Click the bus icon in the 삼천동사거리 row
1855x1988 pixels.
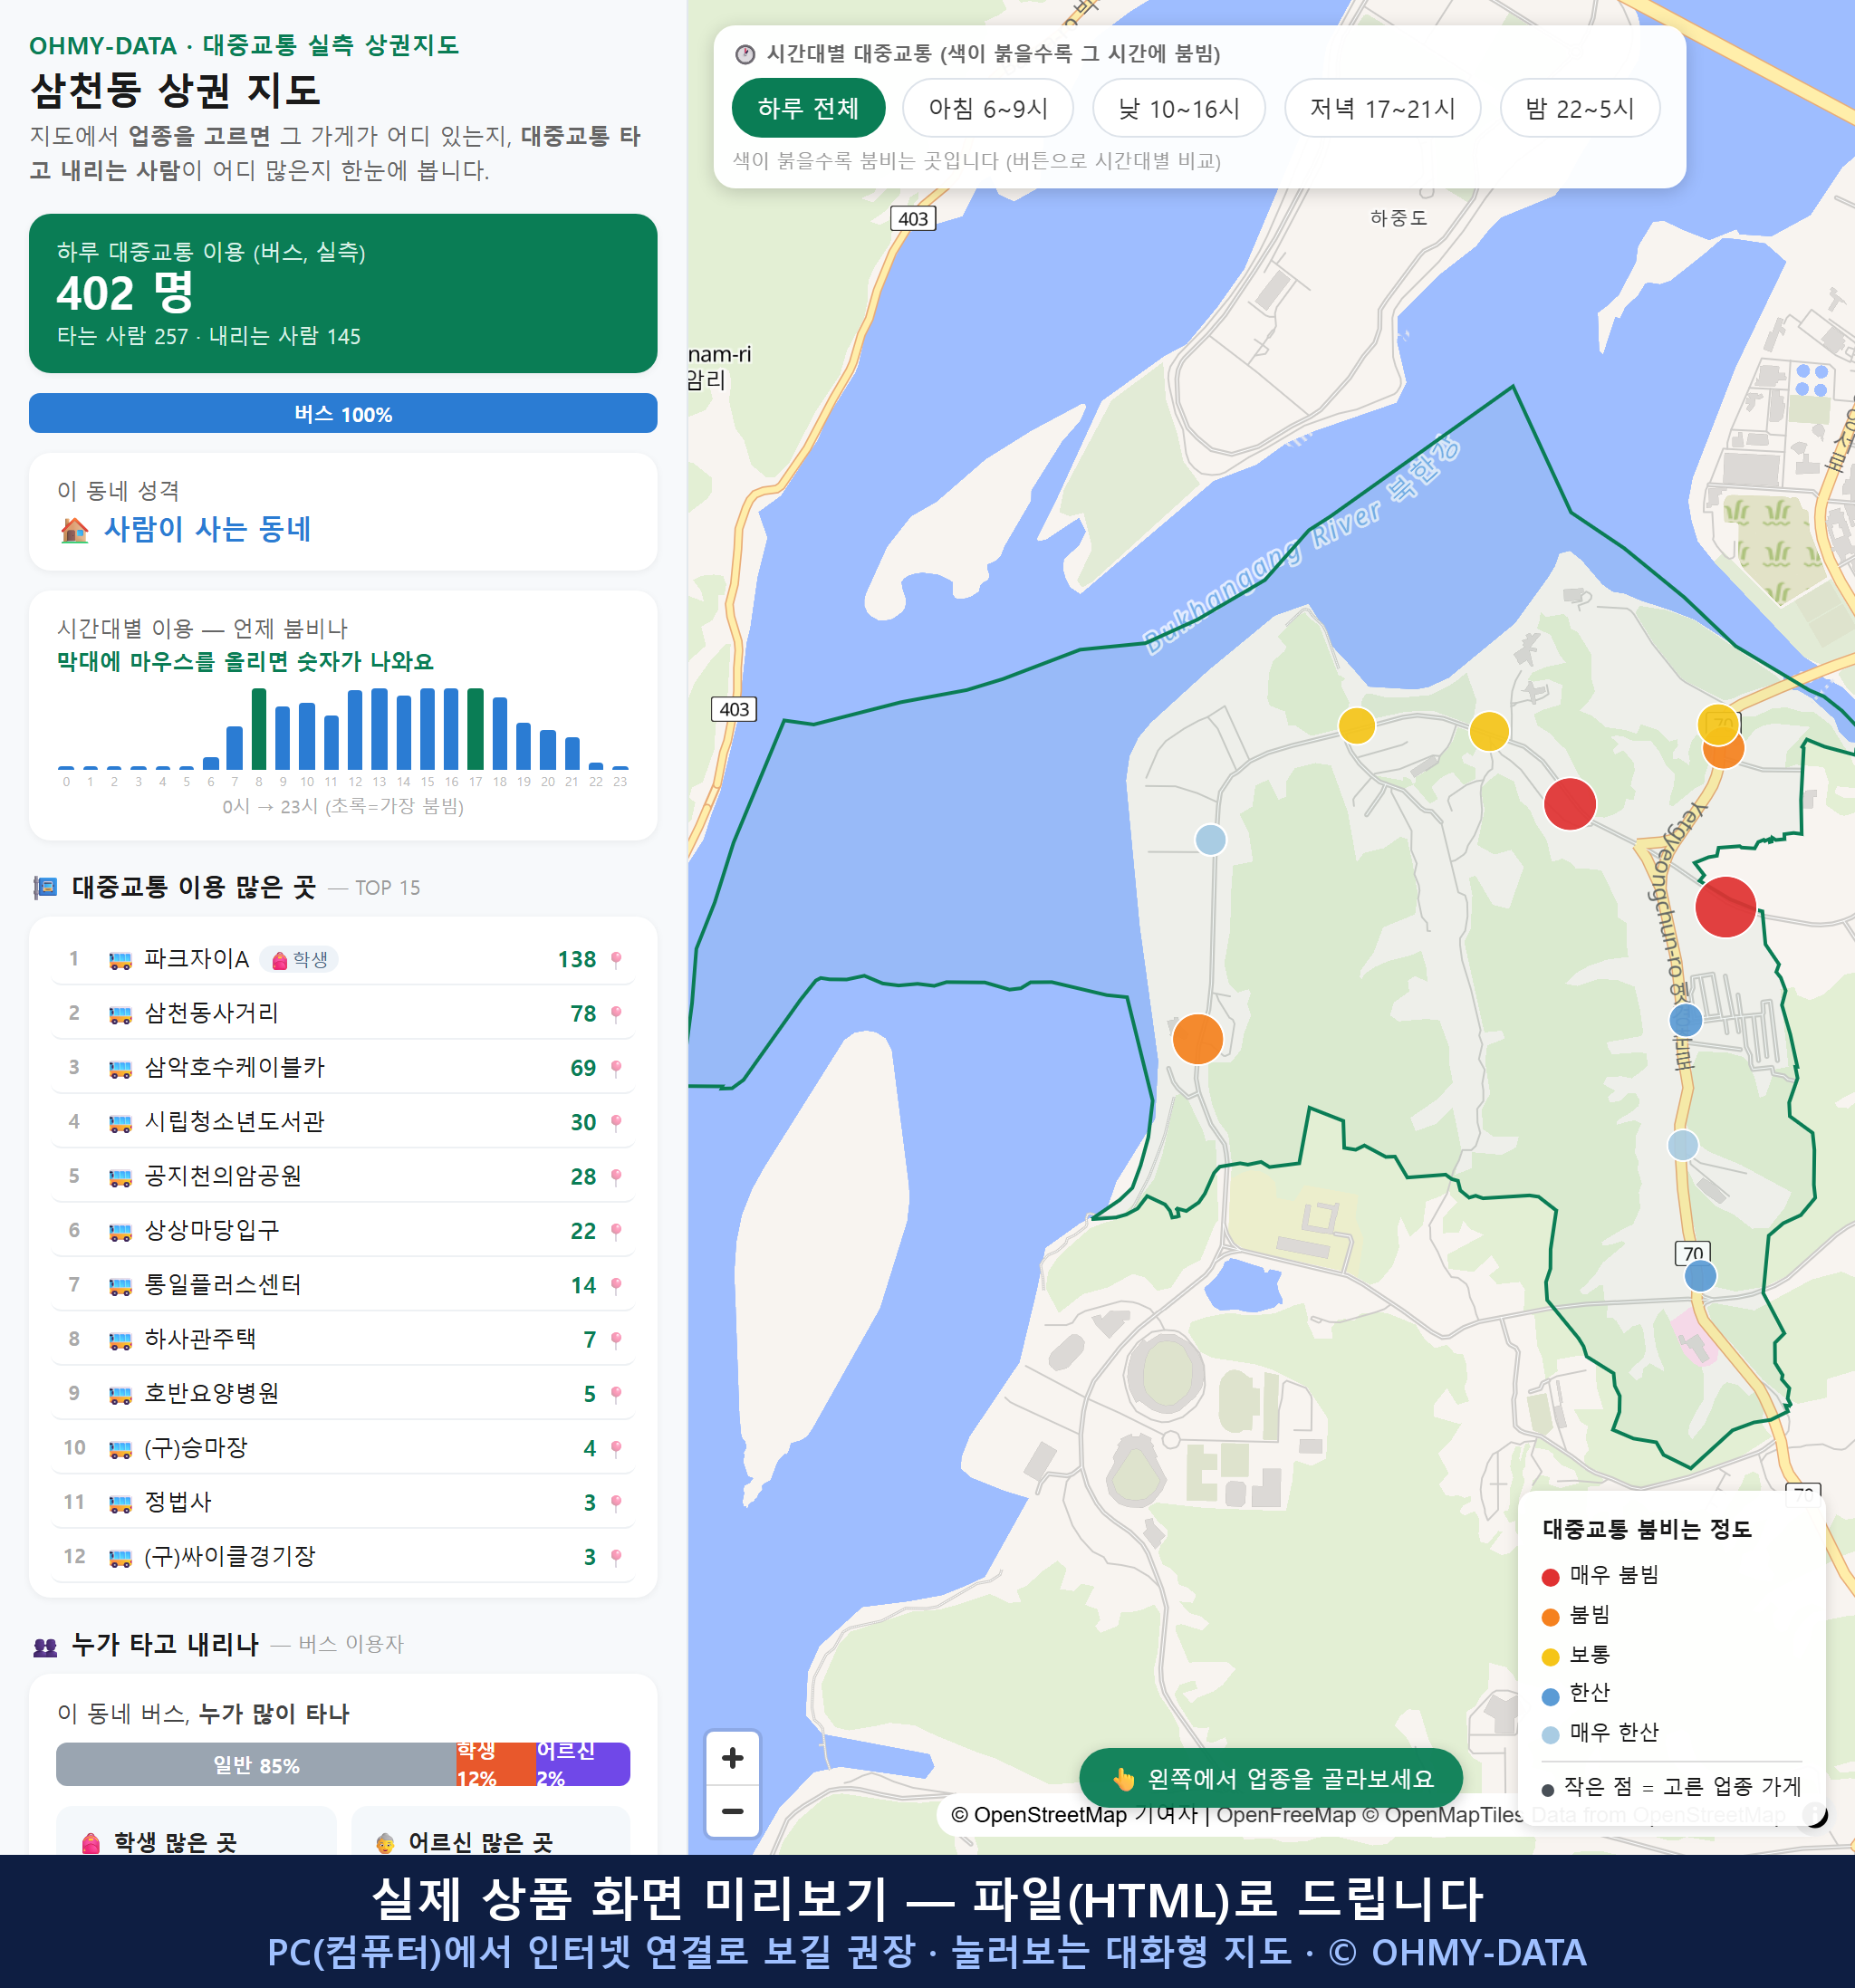pyautogui.click(x=120, y=1015)
